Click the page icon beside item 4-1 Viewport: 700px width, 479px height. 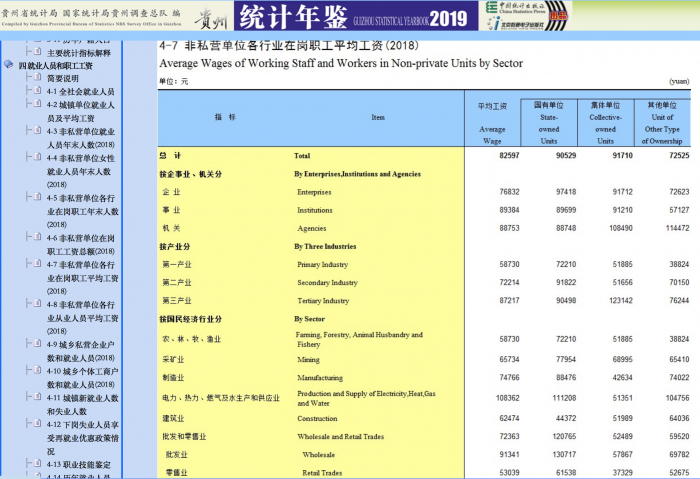point(36,91)
